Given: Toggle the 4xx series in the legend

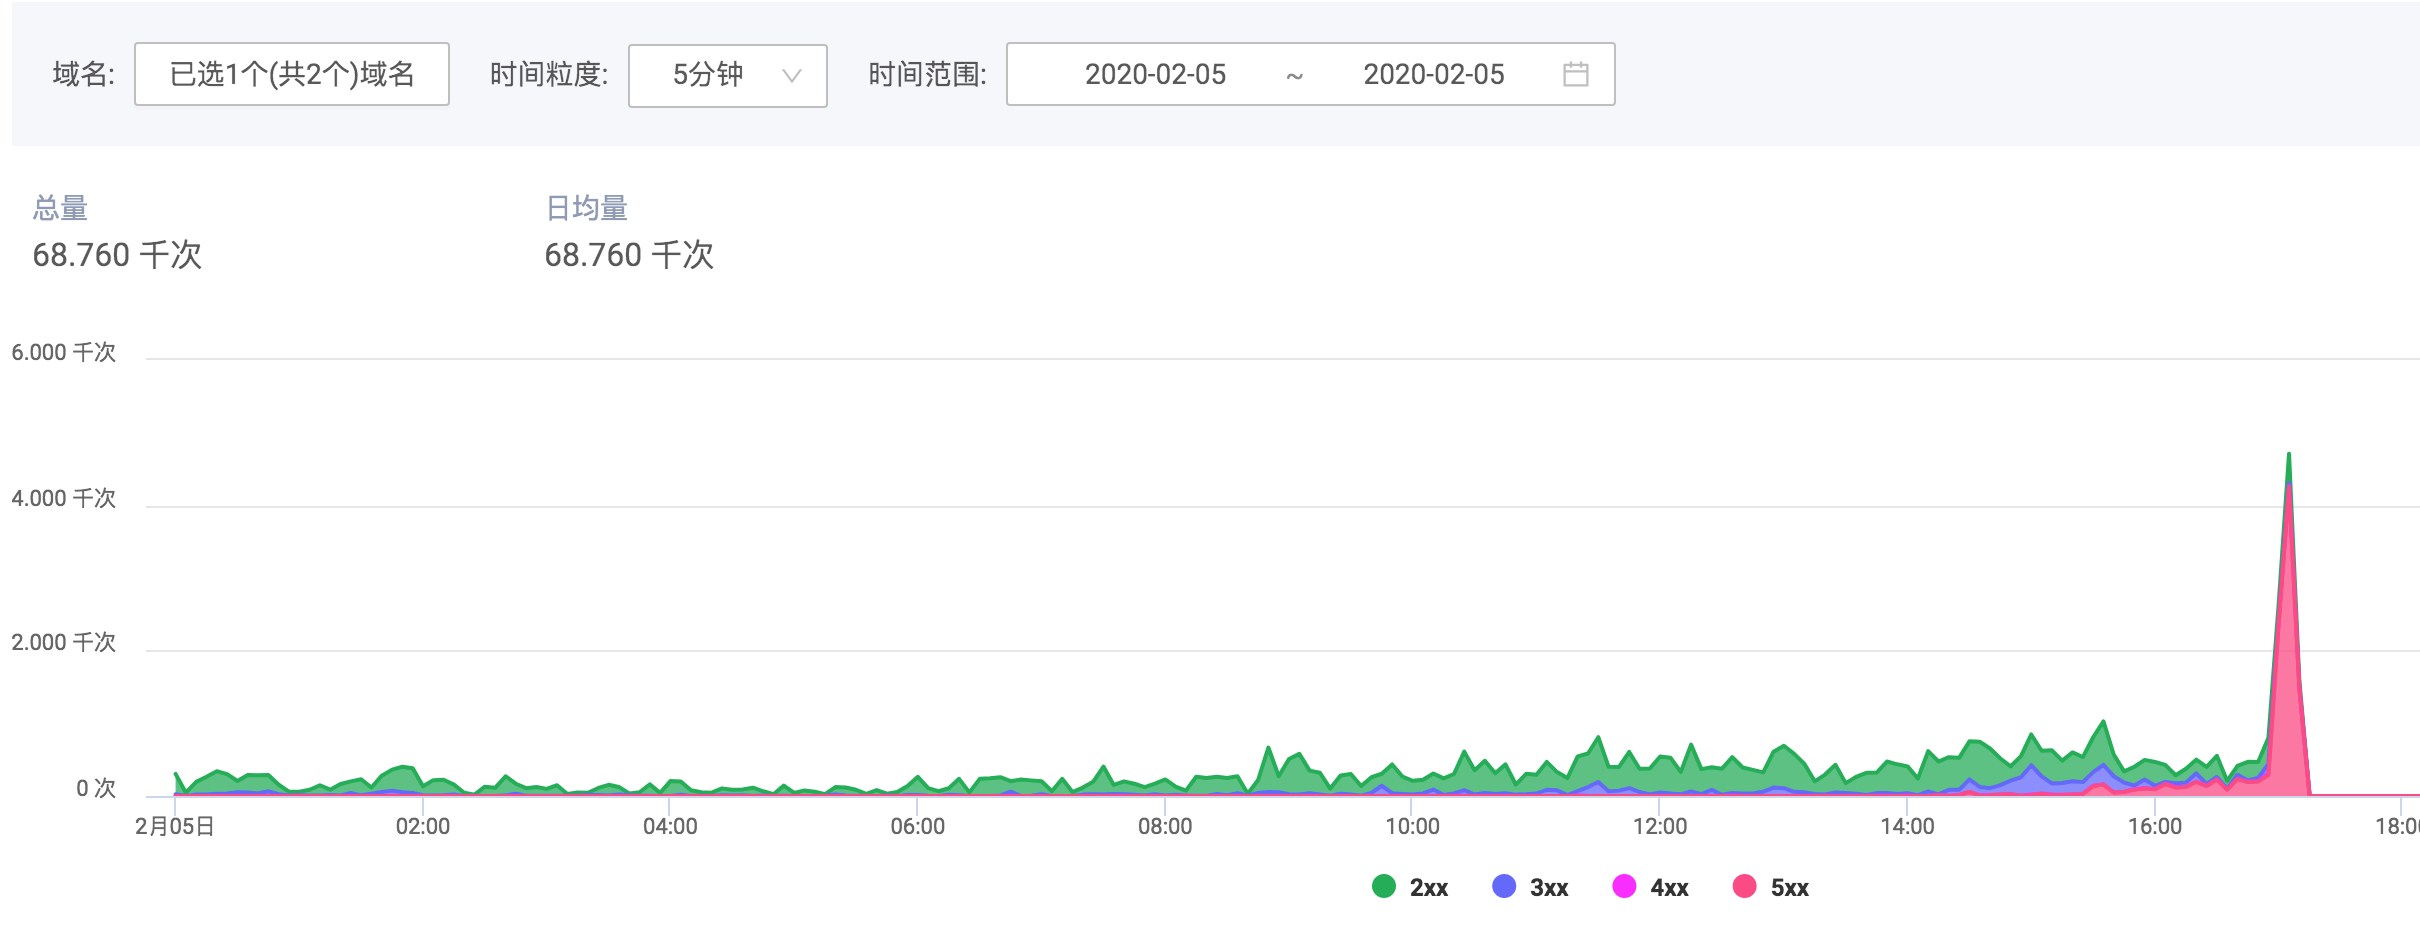Looking at the screenshot, I should [x=1651, y=887].
